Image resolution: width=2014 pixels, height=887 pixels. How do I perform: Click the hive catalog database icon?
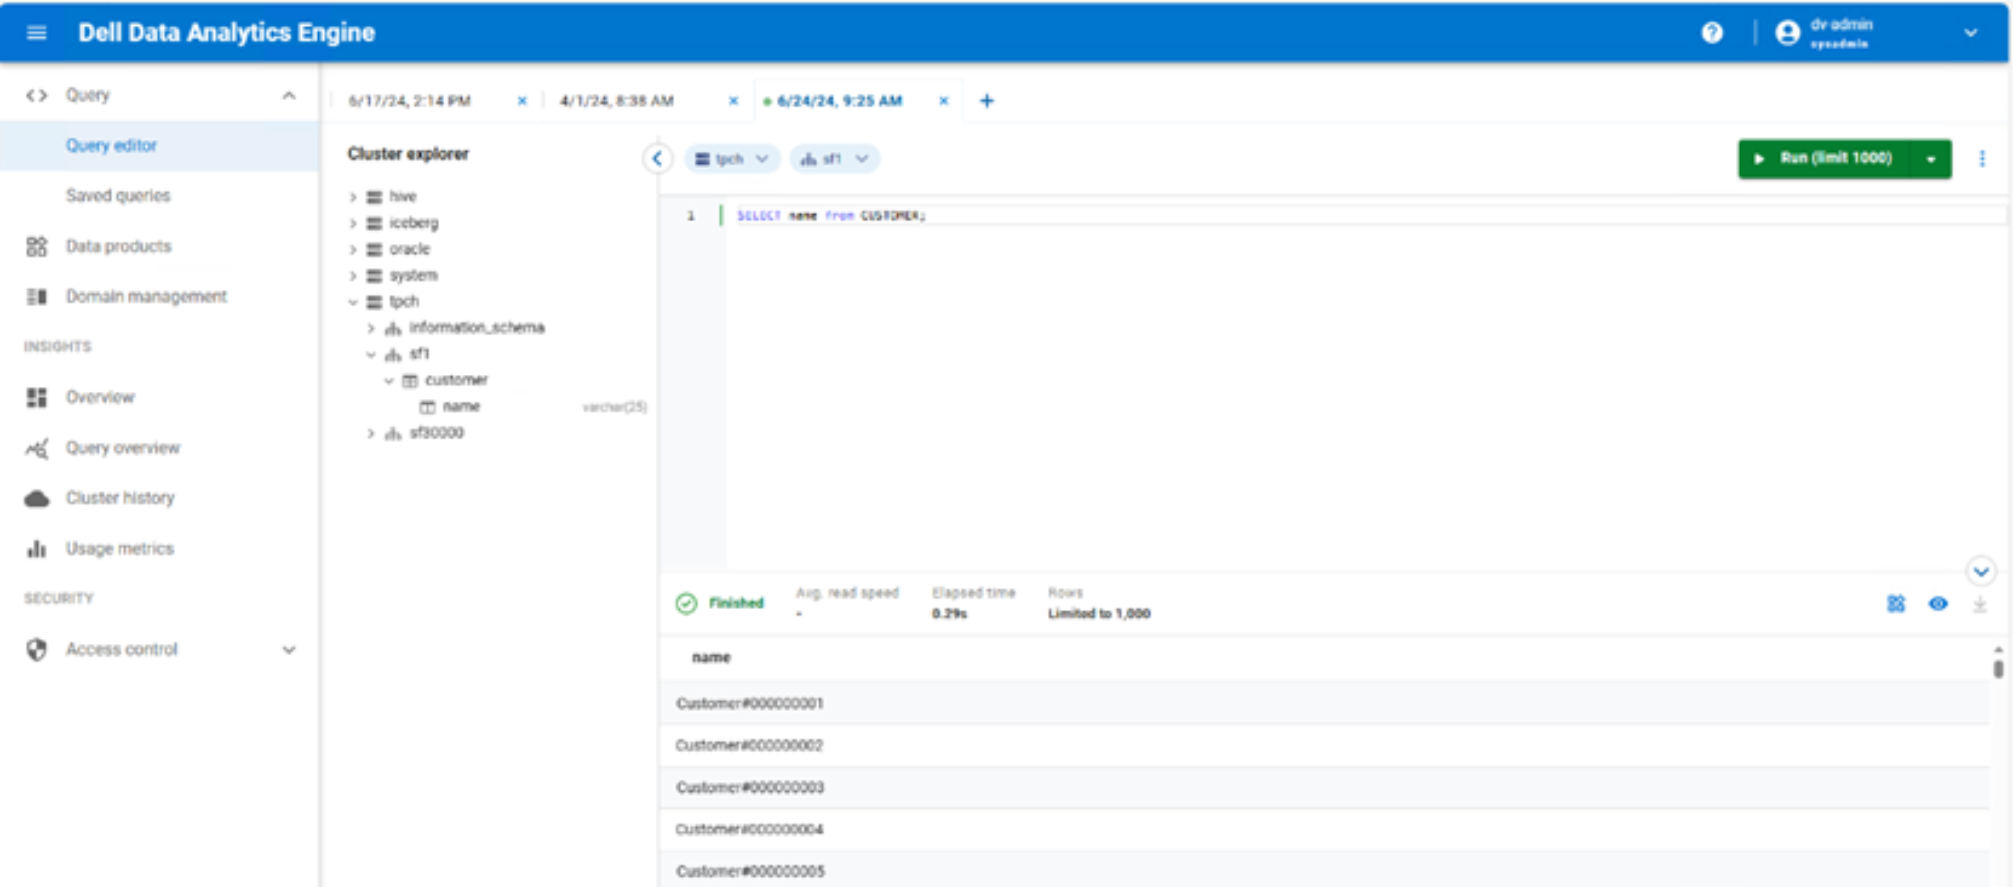[374, 197]
